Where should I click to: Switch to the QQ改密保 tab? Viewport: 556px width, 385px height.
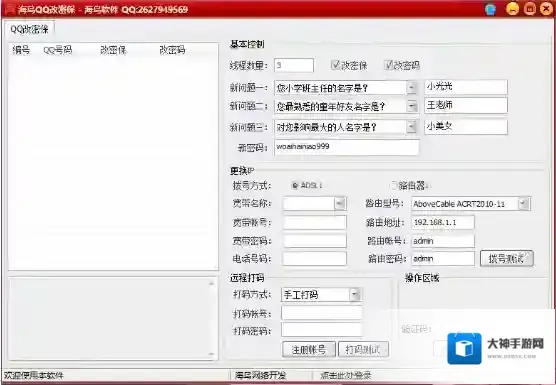[x=29, y=29]
